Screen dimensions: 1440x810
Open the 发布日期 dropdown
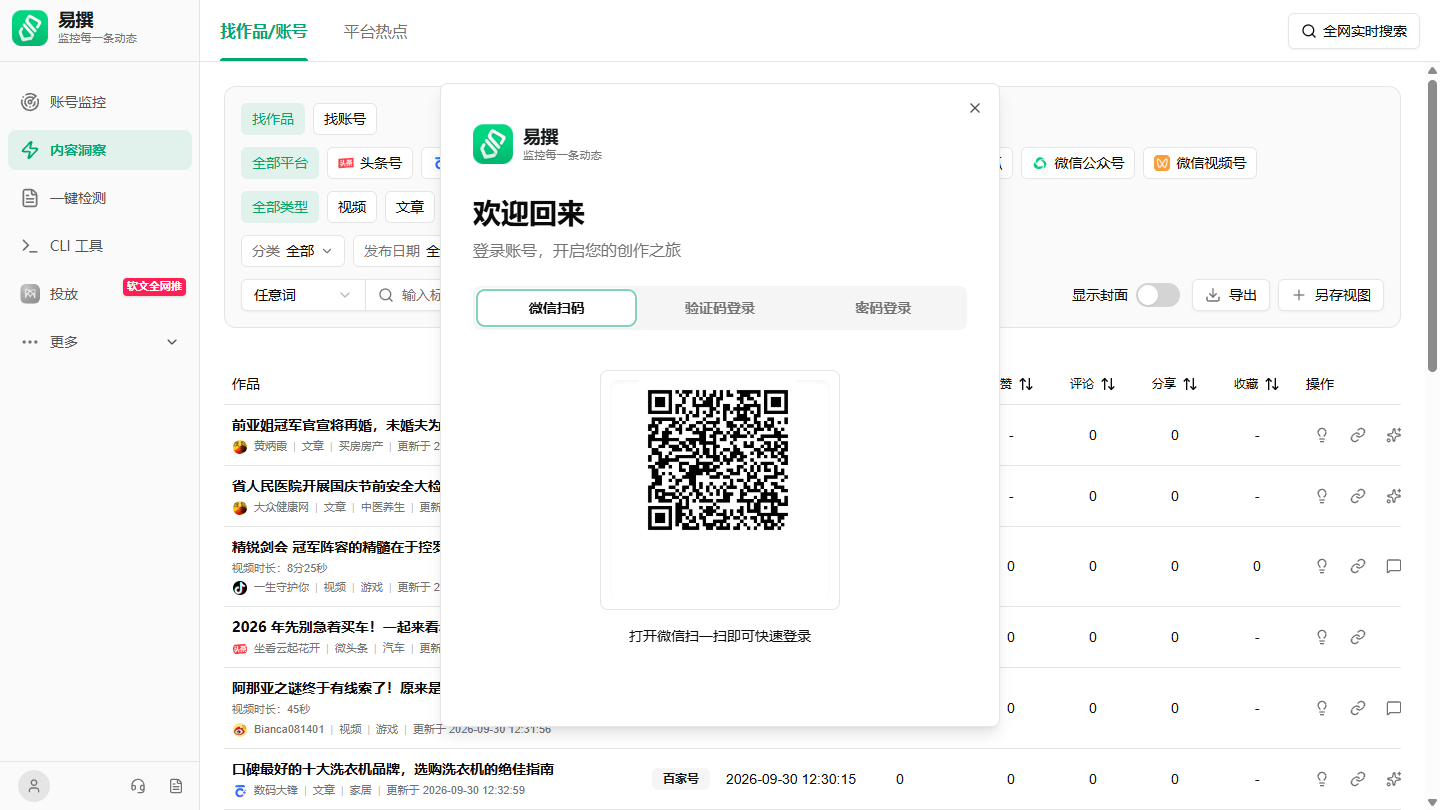pyautogui.click(x=397, y=251)
